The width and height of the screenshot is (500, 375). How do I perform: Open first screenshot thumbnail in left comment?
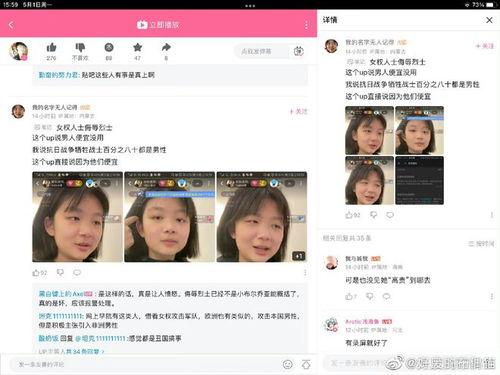(77, 217)
